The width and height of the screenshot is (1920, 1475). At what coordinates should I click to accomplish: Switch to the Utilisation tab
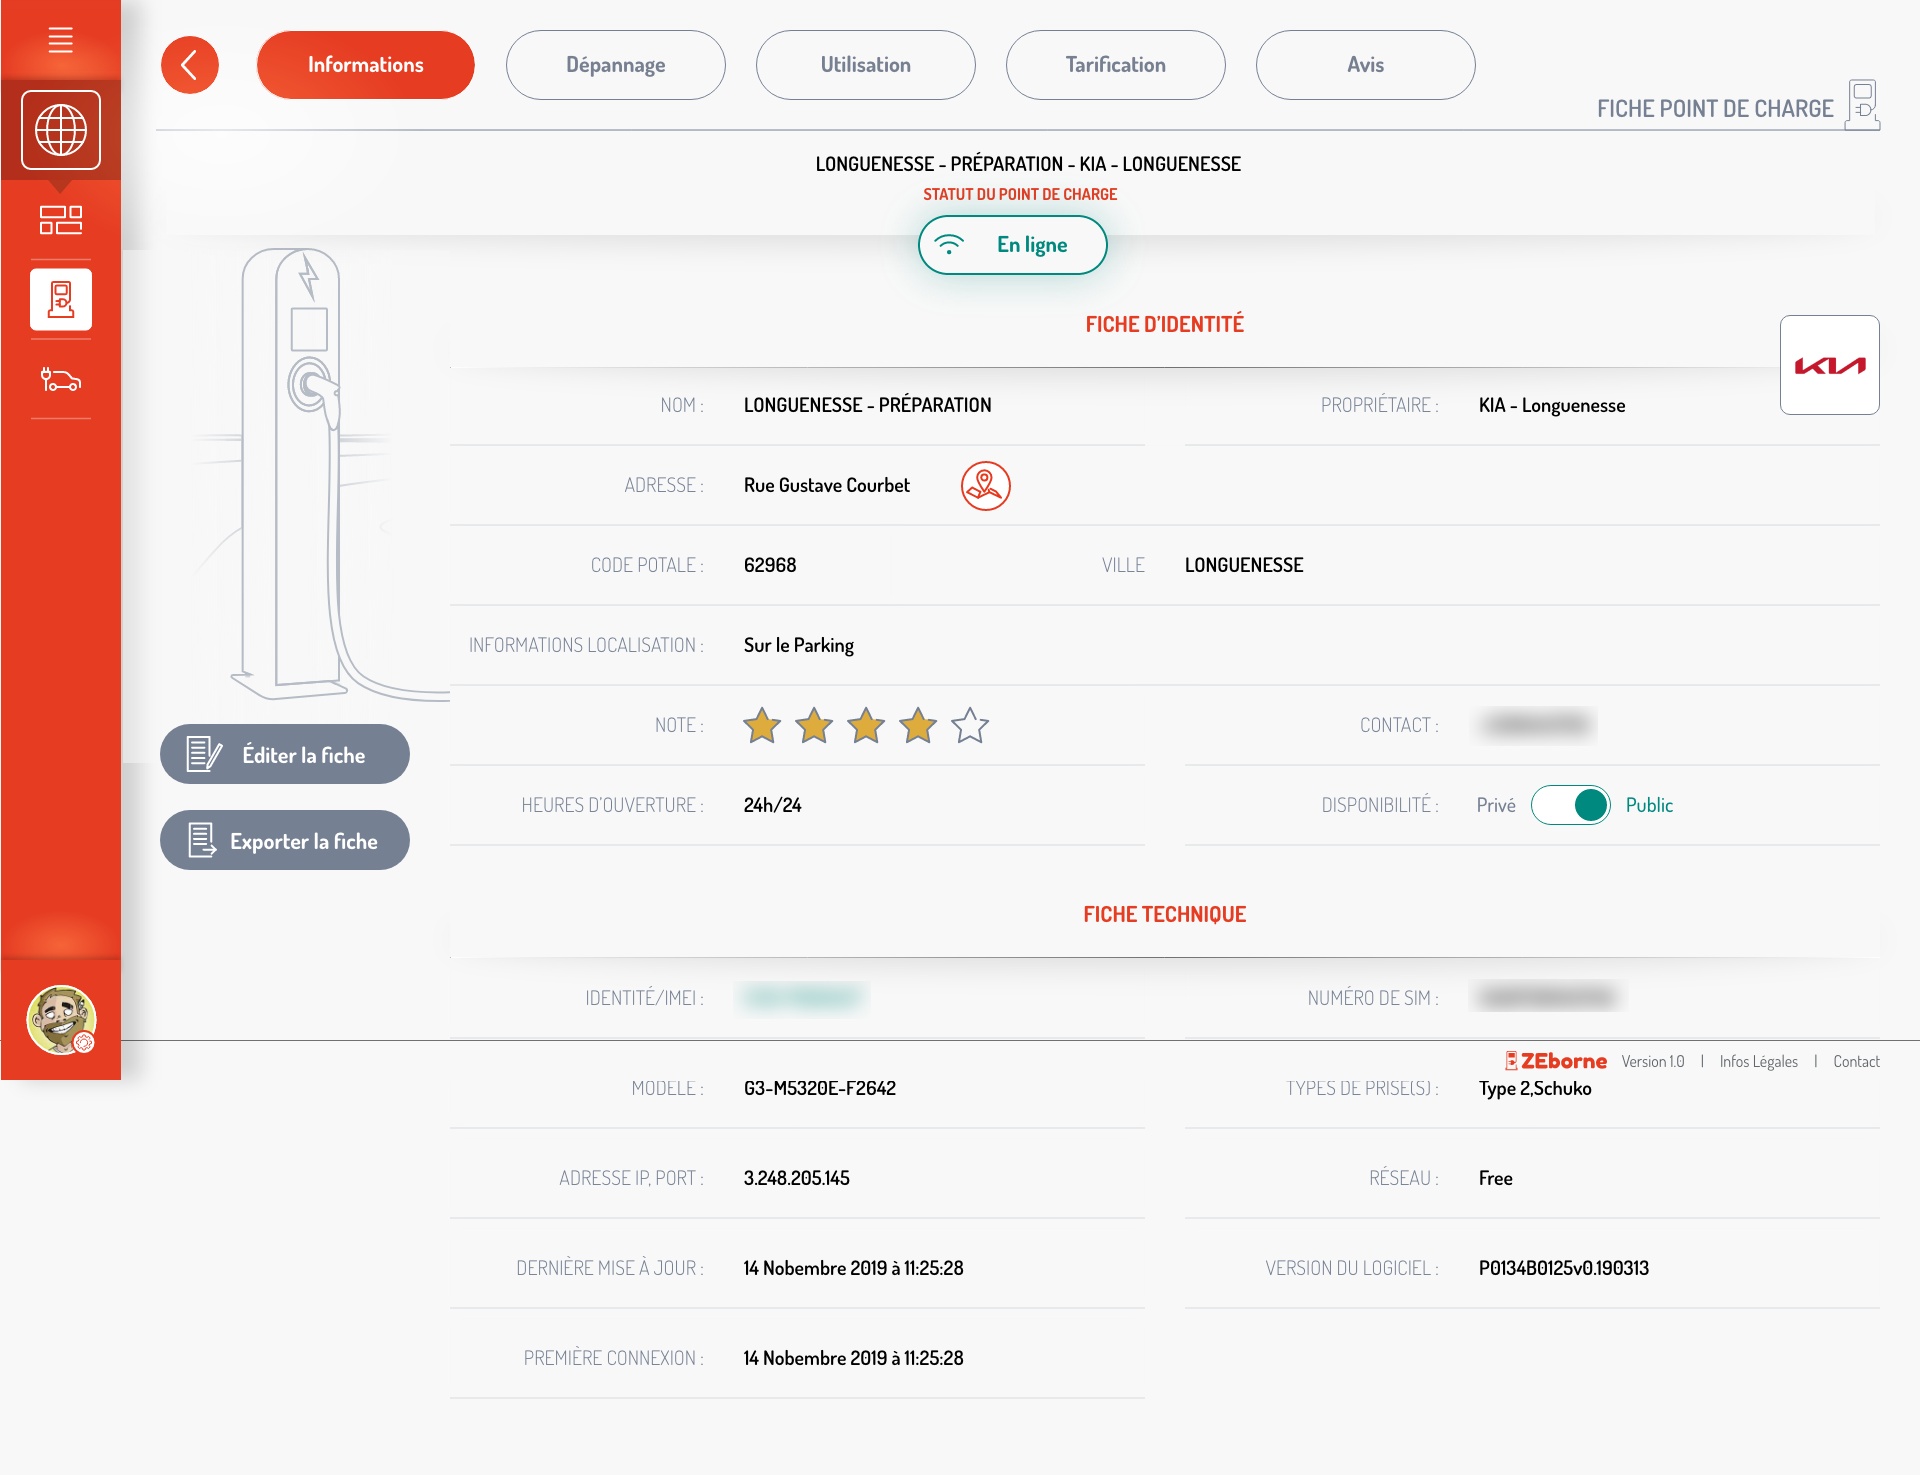[865, 65]
